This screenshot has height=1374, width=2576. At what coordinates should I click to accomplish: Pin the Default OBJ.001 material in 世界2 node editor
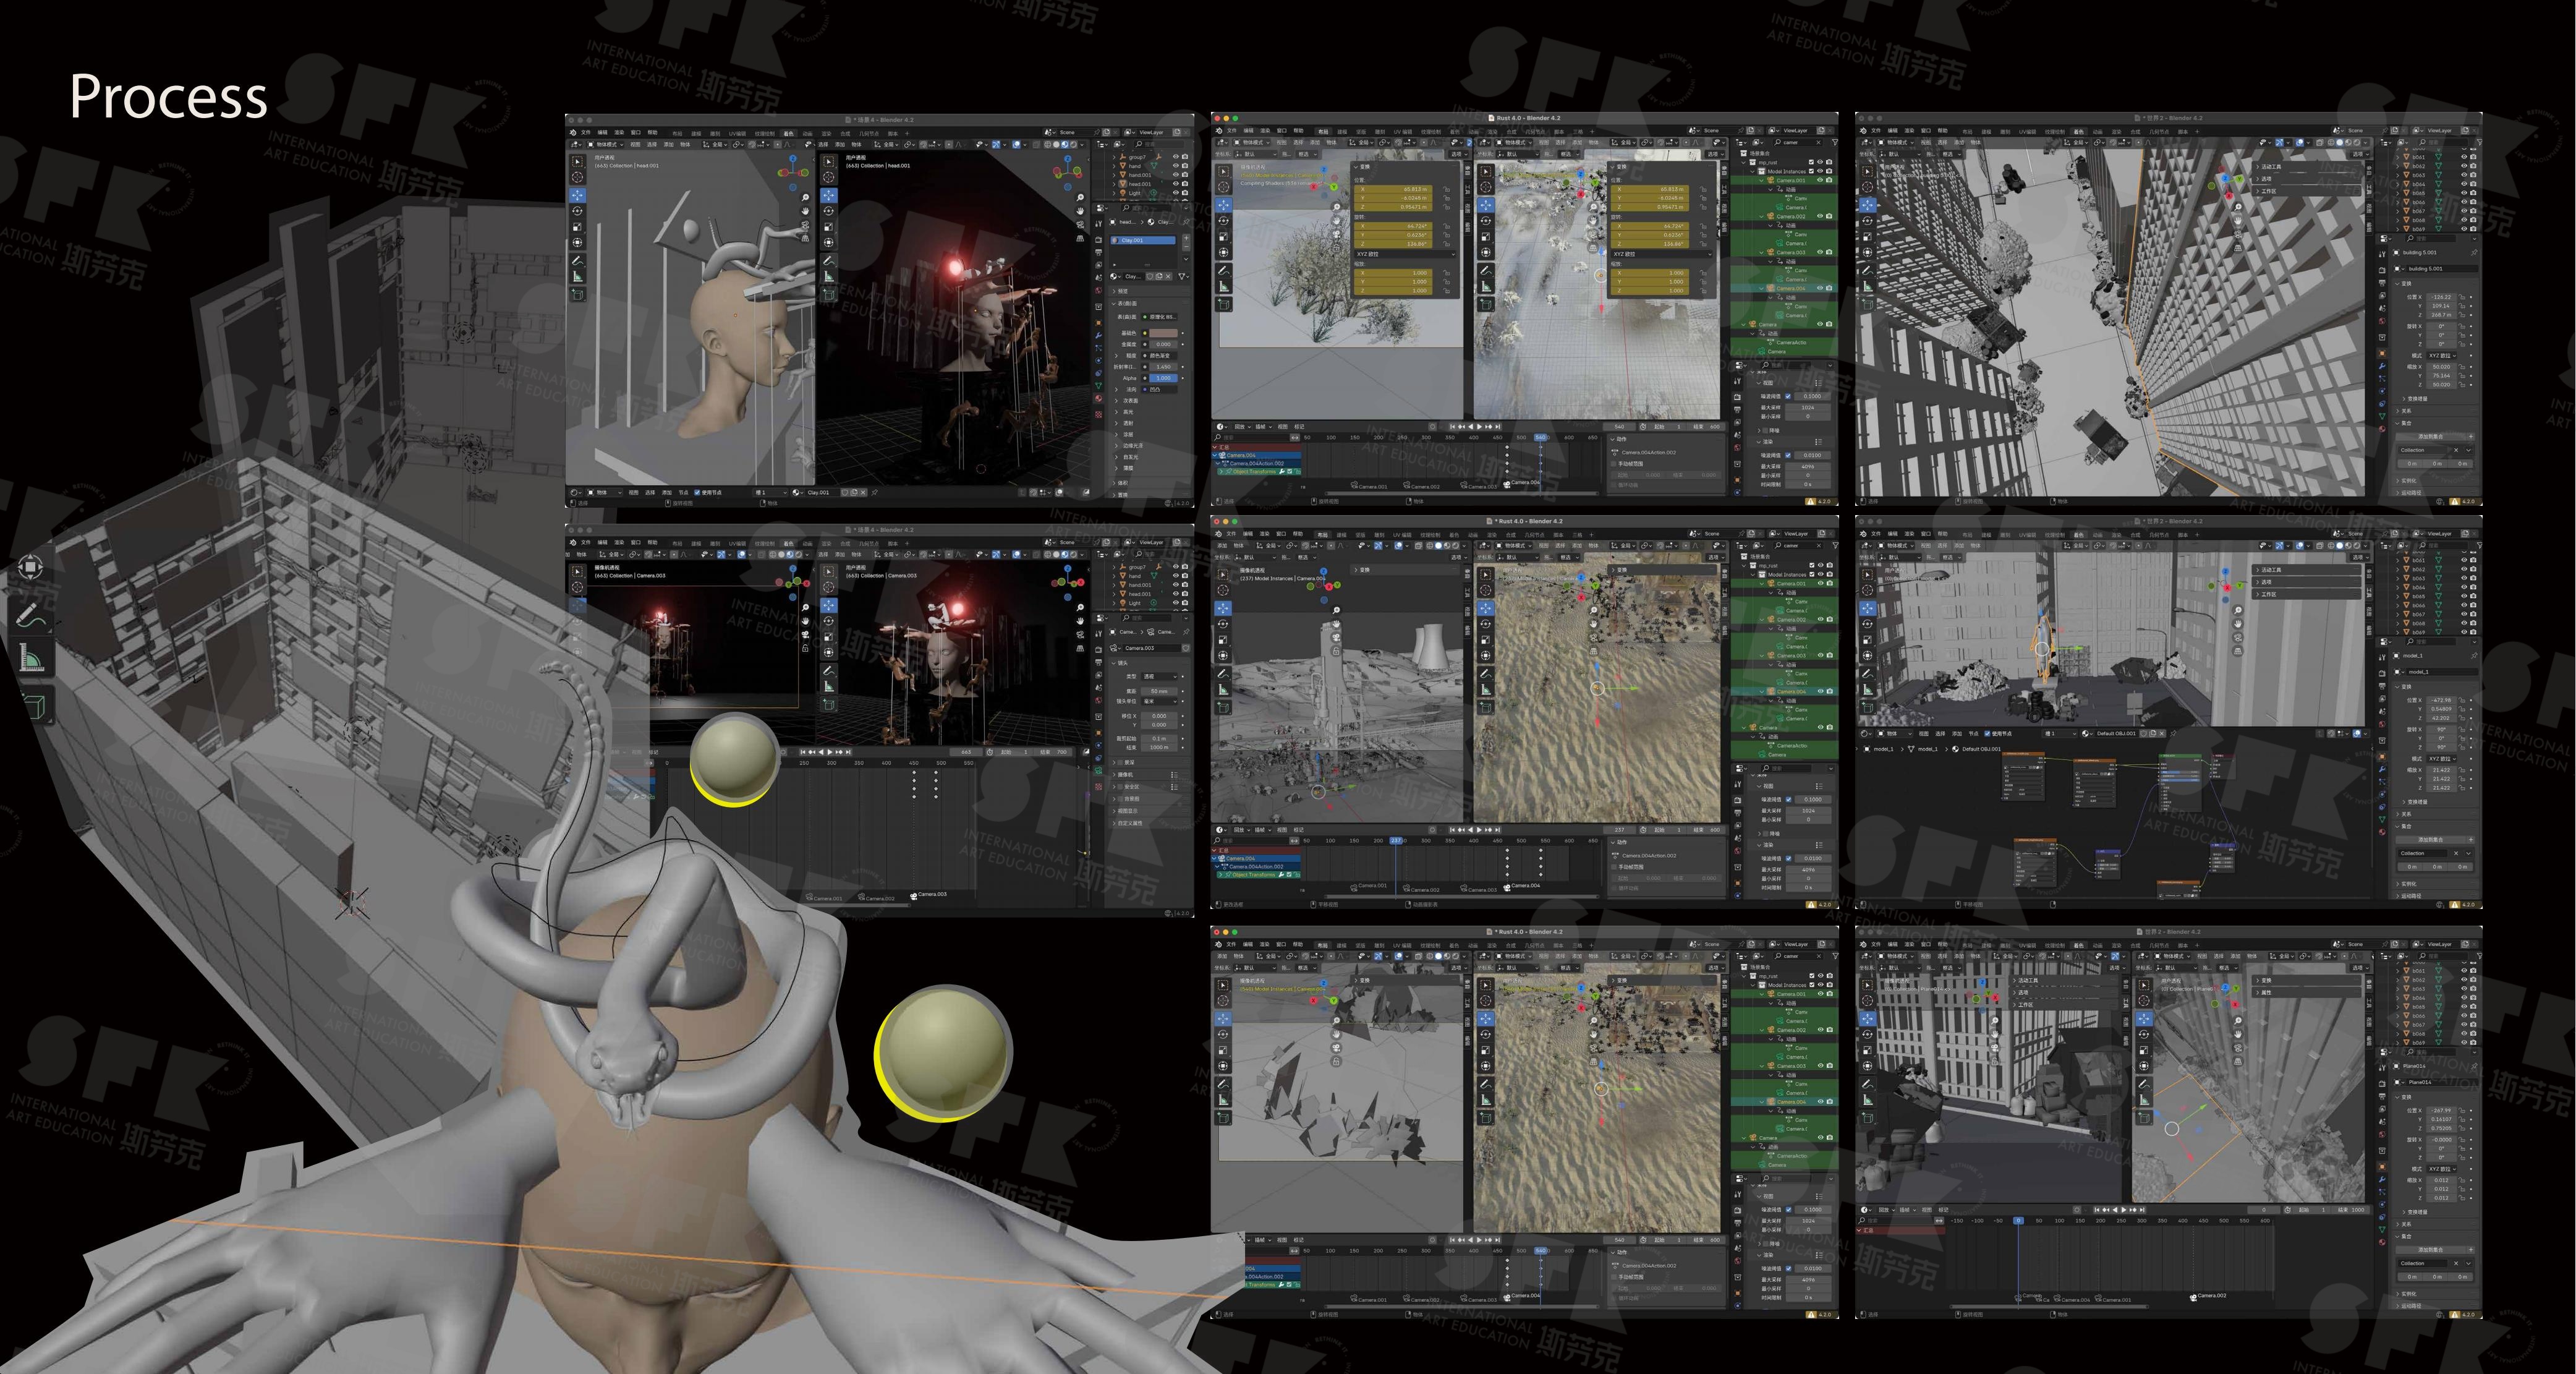[x=2174, y=734]
